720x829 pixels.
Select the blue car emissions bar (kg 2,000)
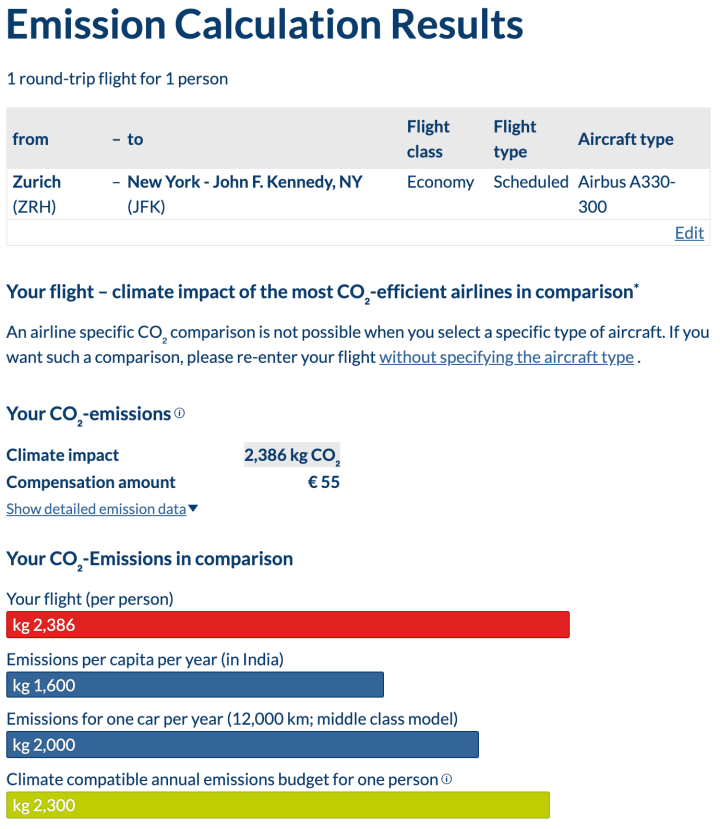click(242, 745)
